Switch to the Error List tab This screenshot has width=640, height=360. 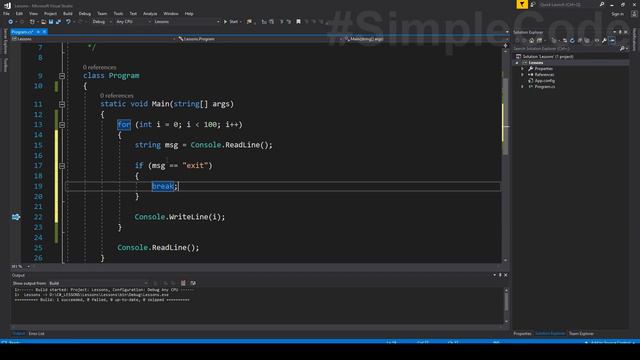pos(36,334)
